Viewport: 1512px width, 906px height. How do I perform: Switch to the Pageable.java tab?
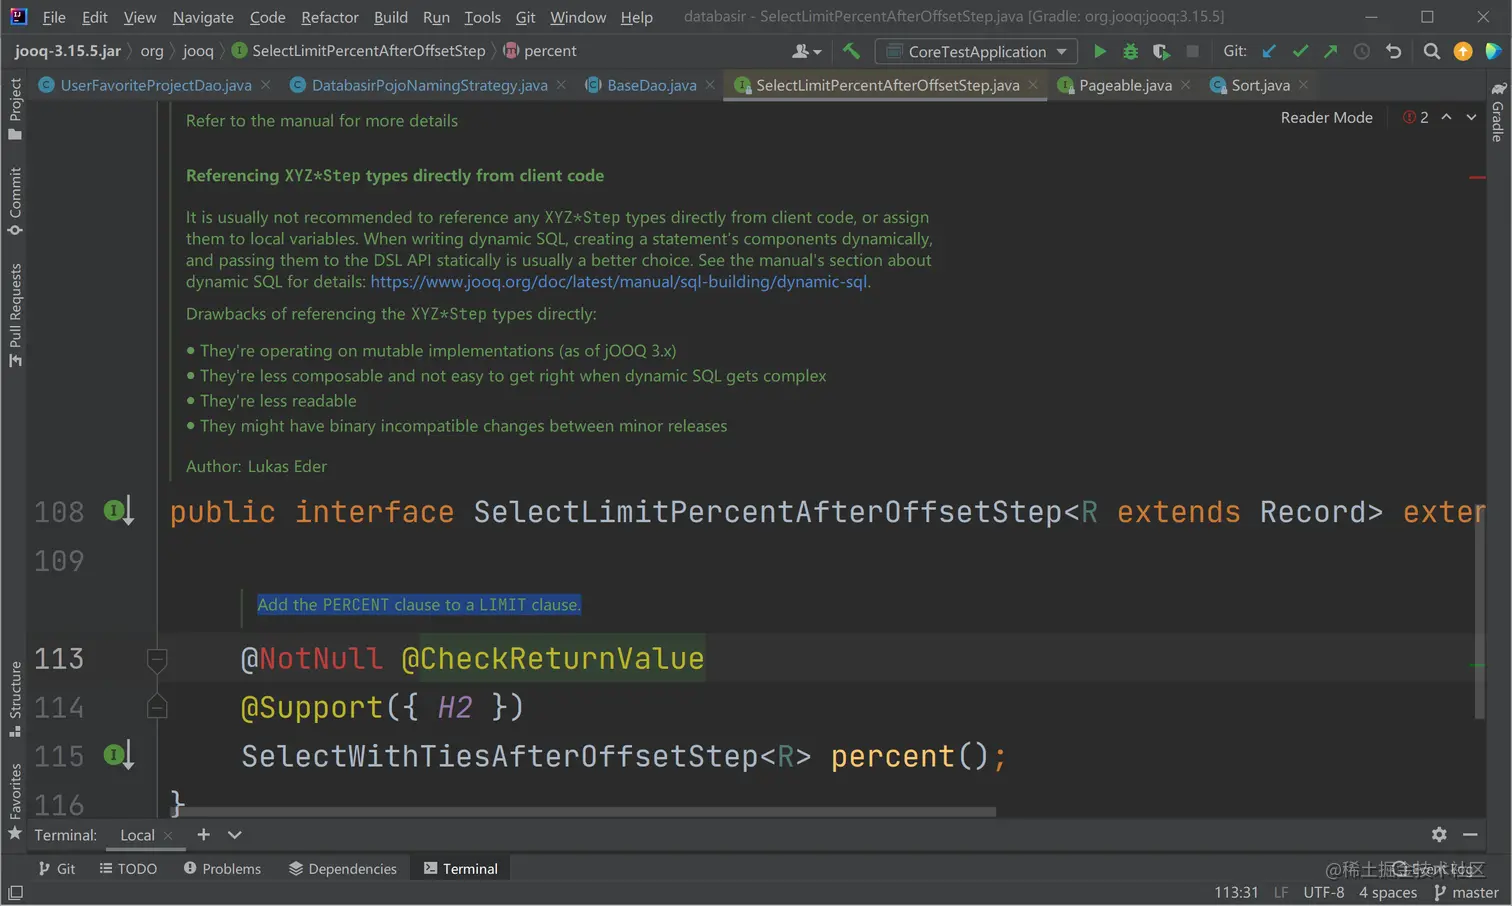tap(1125, 85)
